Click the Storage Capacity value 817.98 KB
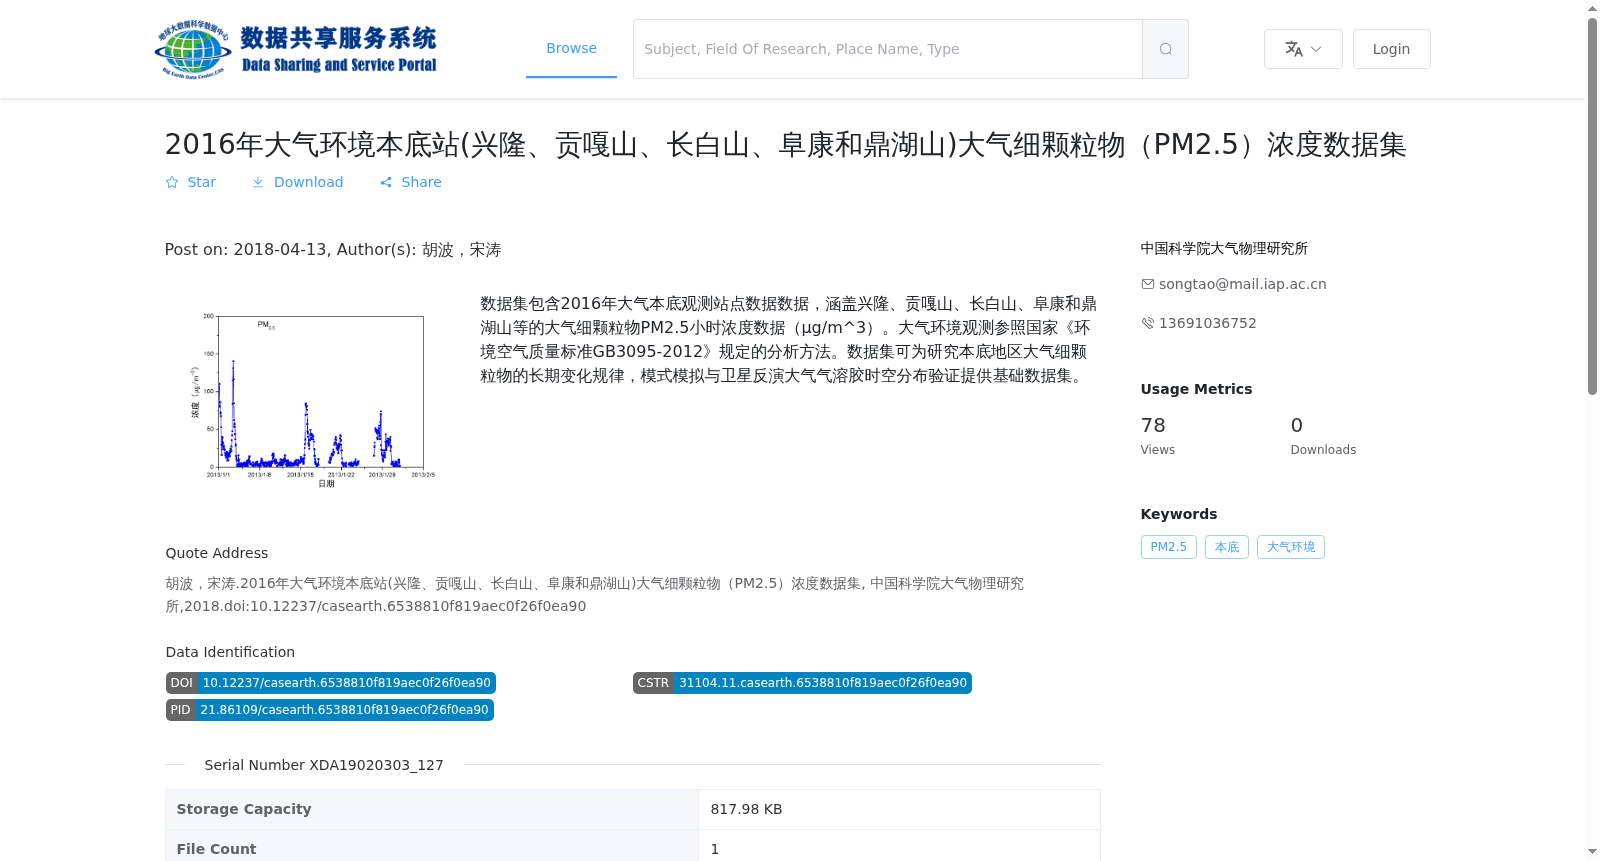 tap(746, 809)
